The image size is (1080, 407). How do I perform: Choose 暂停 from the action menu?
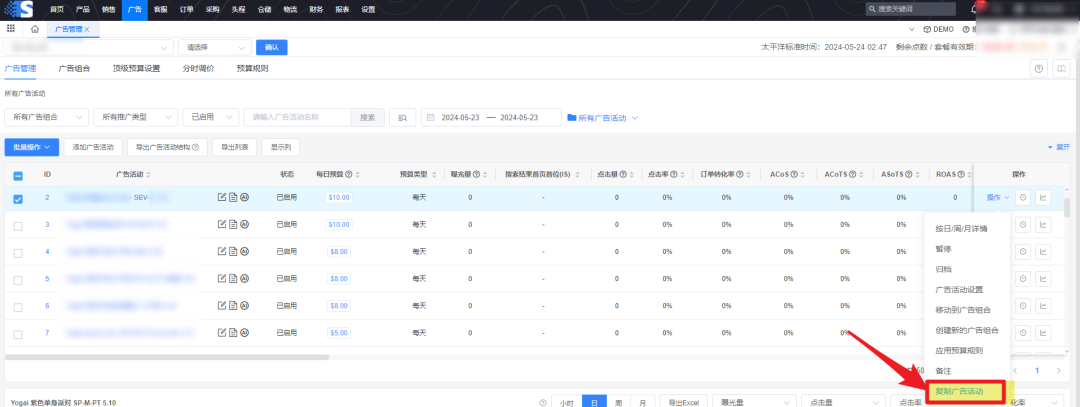[944, 249]
